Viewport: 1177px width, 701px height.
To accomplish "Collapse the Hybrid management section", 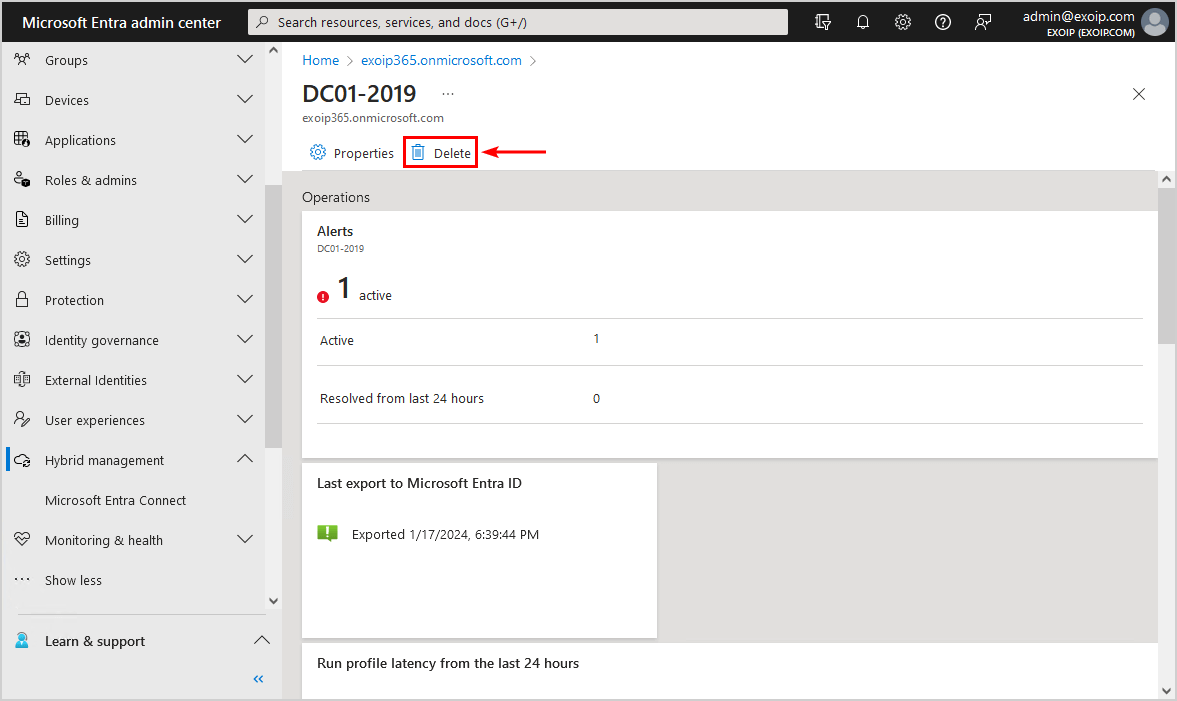I will (245, 460).
